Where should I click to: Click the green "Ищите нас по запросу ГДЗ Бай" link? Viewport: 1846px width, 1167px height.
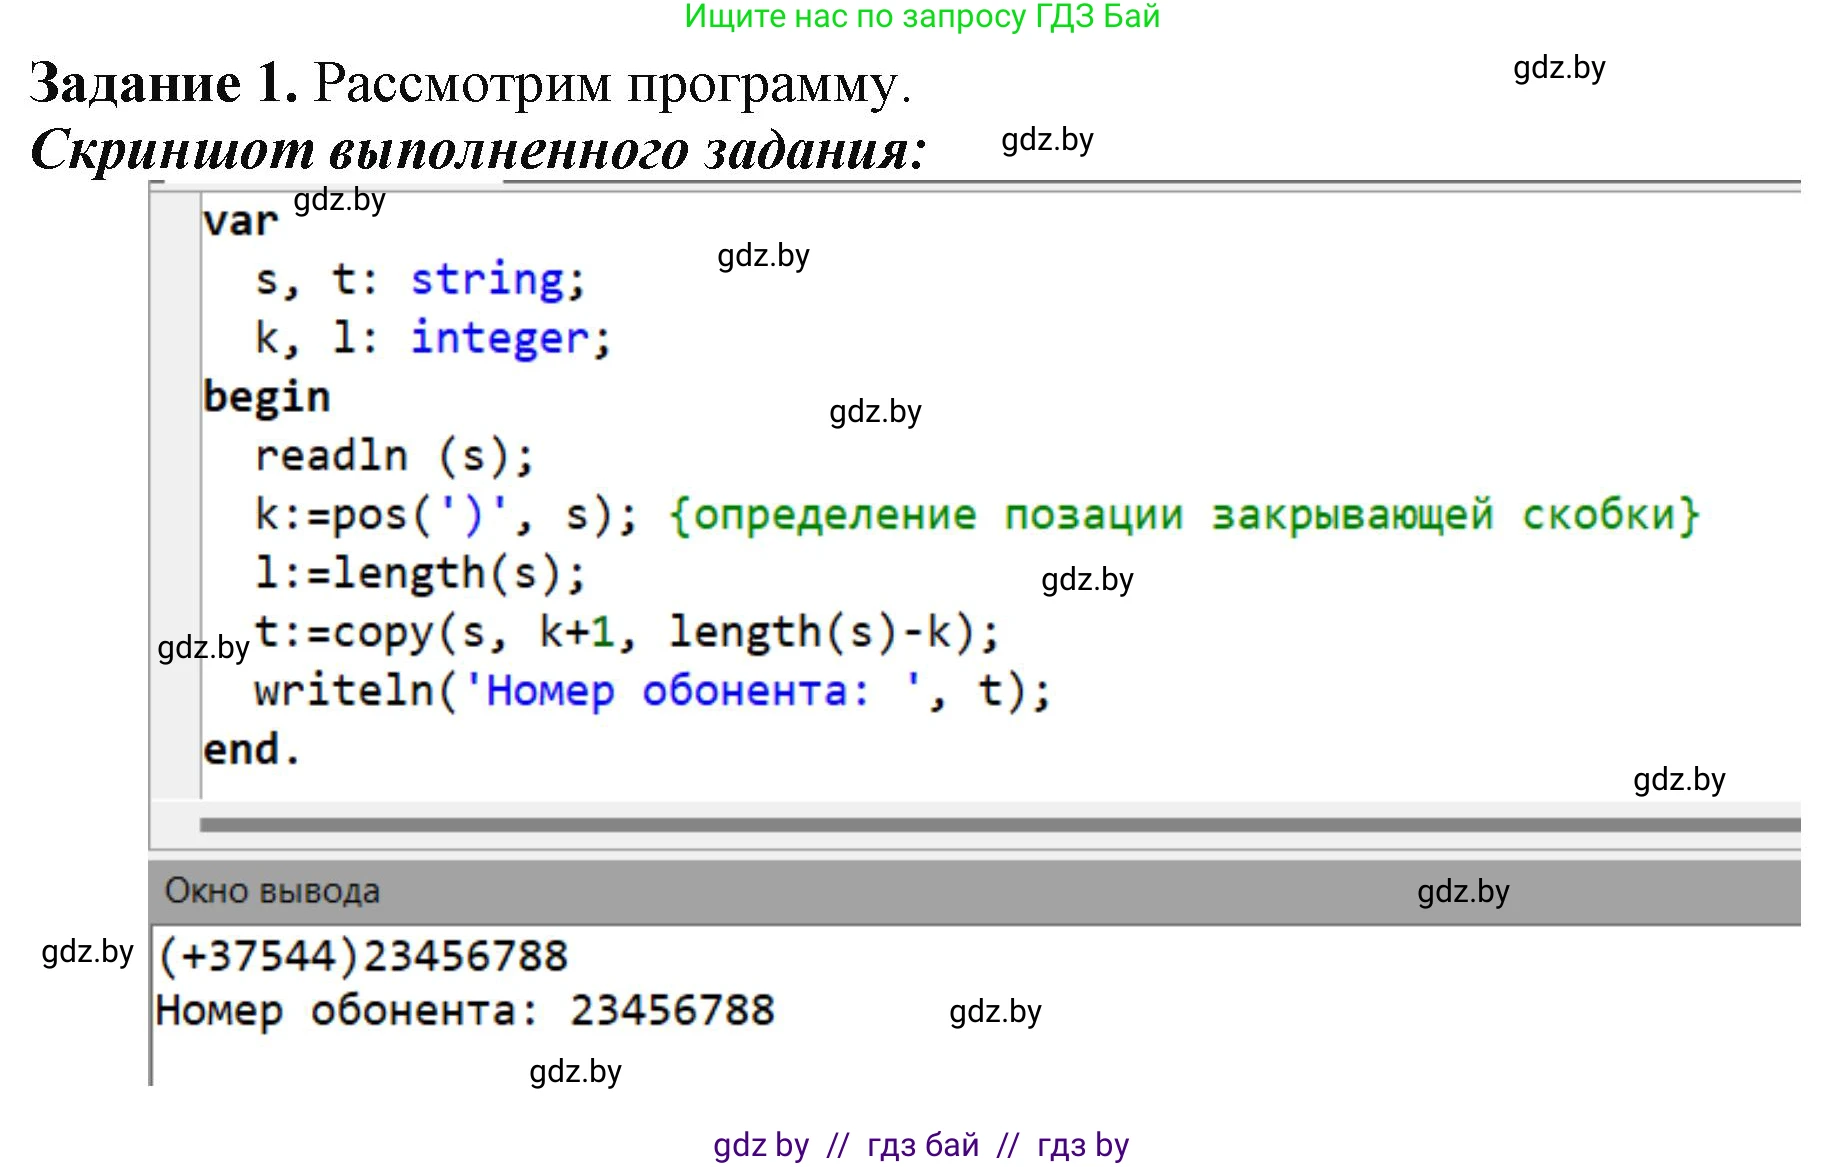tap(921, 17)
